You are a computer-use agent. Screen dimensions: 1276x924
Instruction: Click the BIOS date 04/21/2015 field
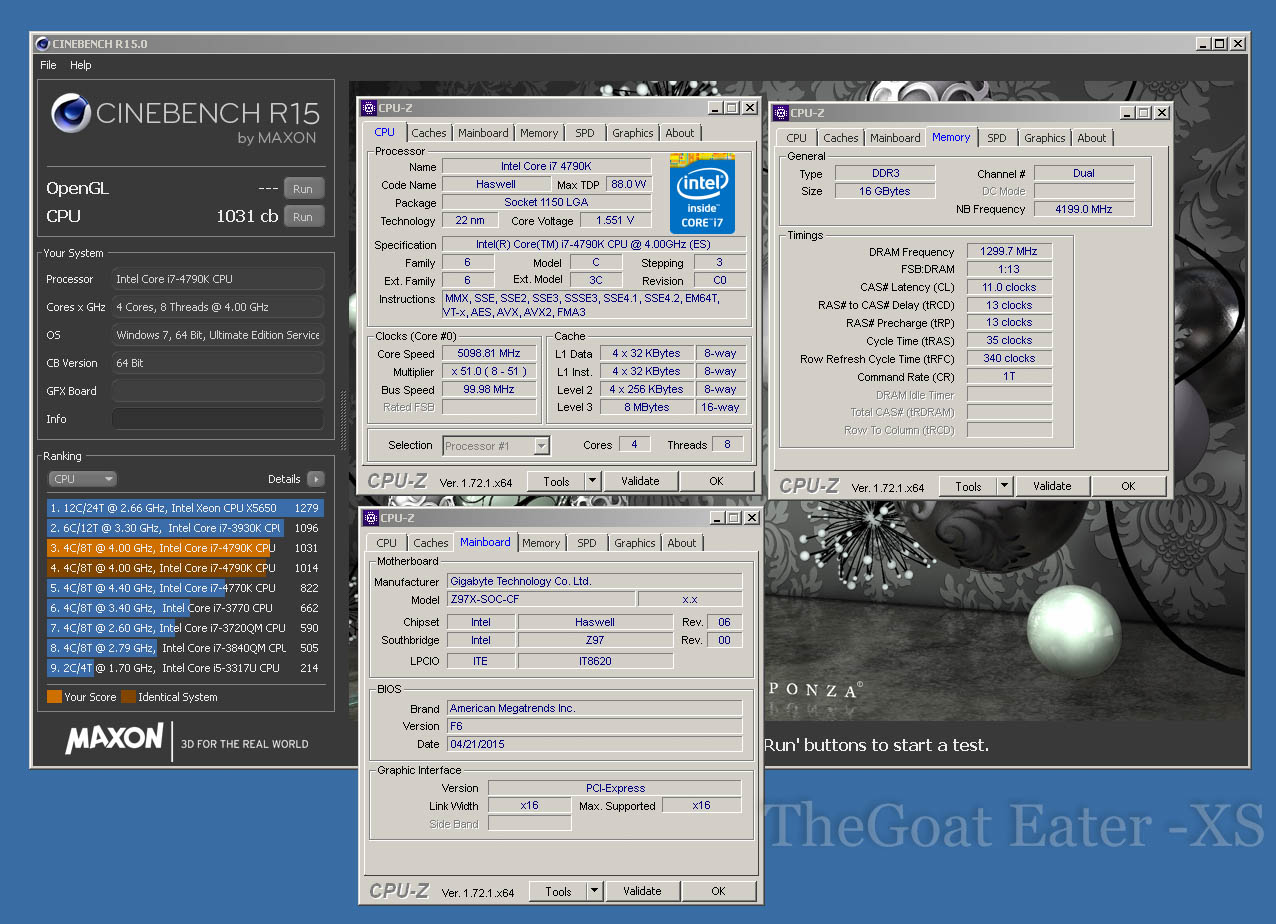click(x=594, y=744)
